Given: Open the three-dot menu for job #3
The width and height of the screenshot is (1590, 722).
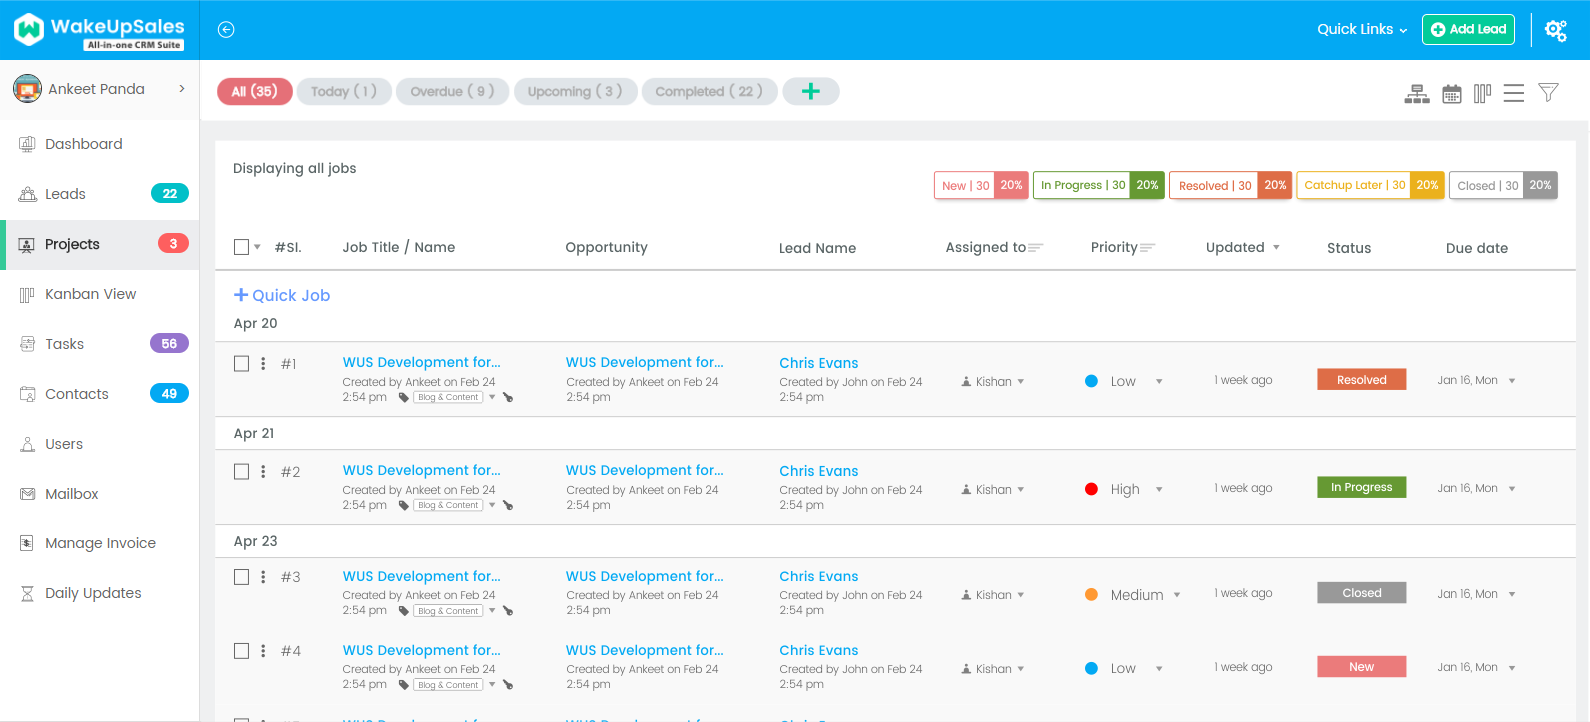Looking at the screenshot, I should point(263,577).
